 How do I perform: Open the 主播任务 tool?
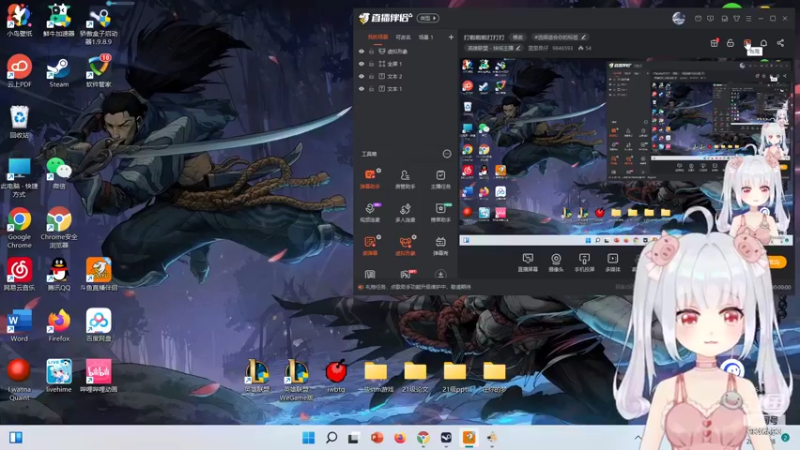440,179
